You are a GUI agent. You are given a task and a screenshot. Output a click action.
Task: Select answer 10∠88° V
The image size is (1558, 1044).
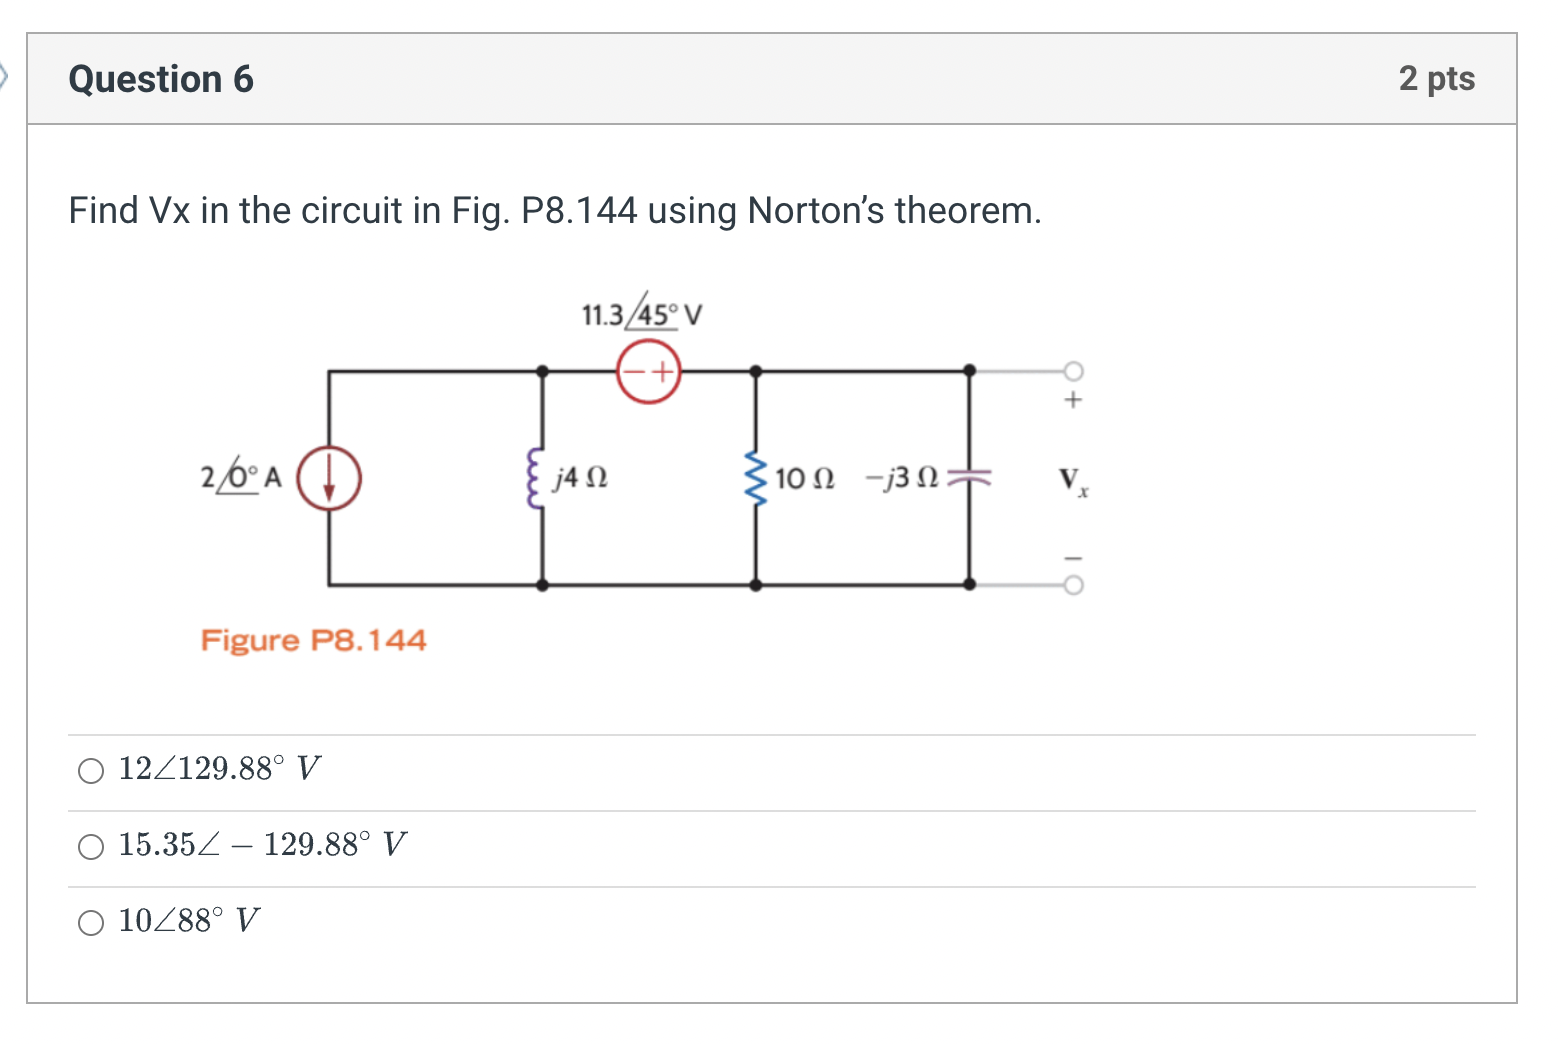pos(92,920)
